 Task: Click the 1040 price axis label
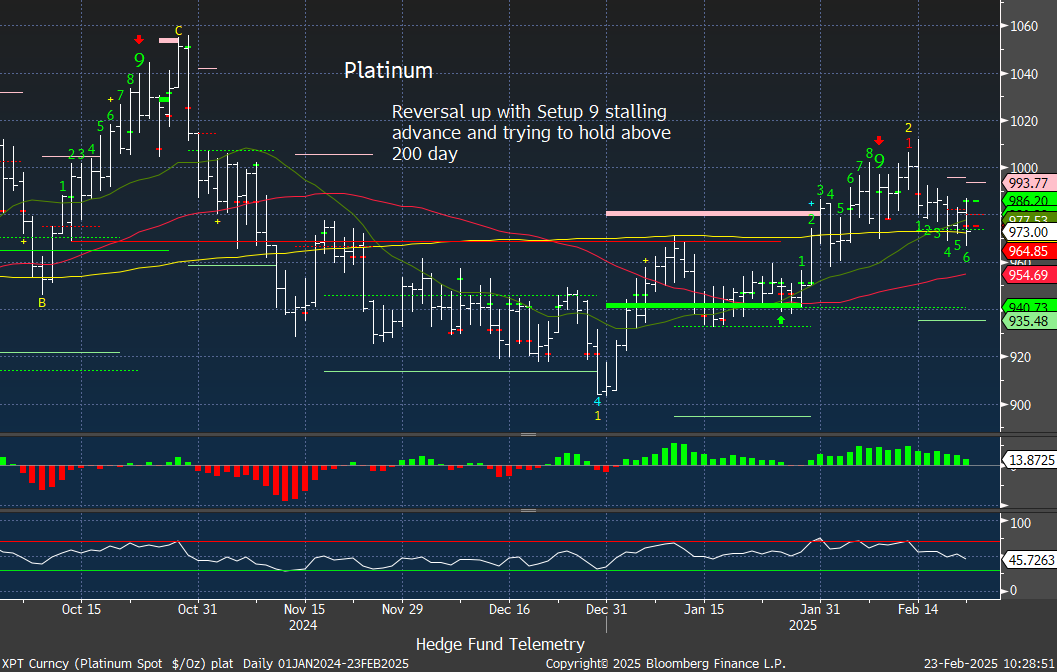click(x=1023, y=74)
